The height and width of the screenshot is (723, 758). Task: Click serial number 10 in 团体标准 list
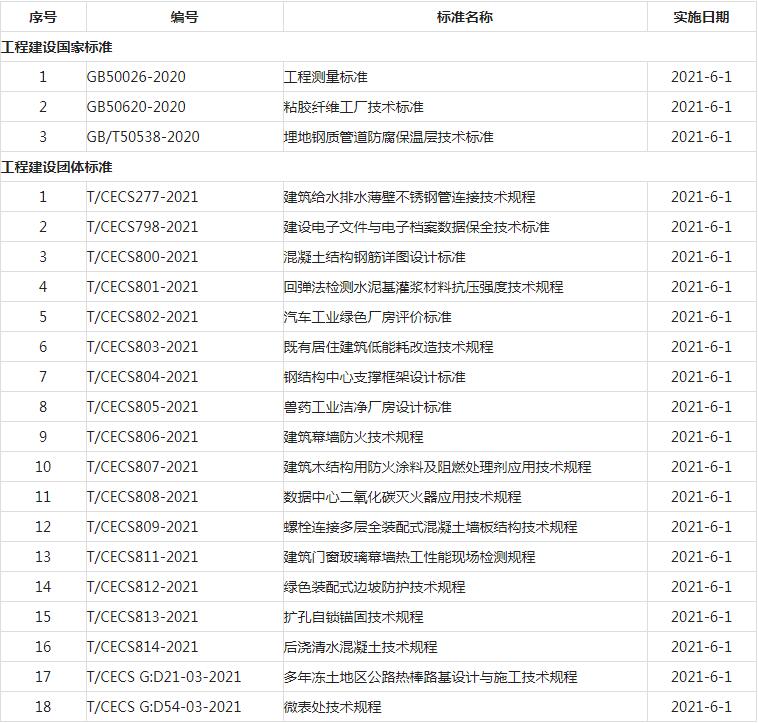[43, 466]
